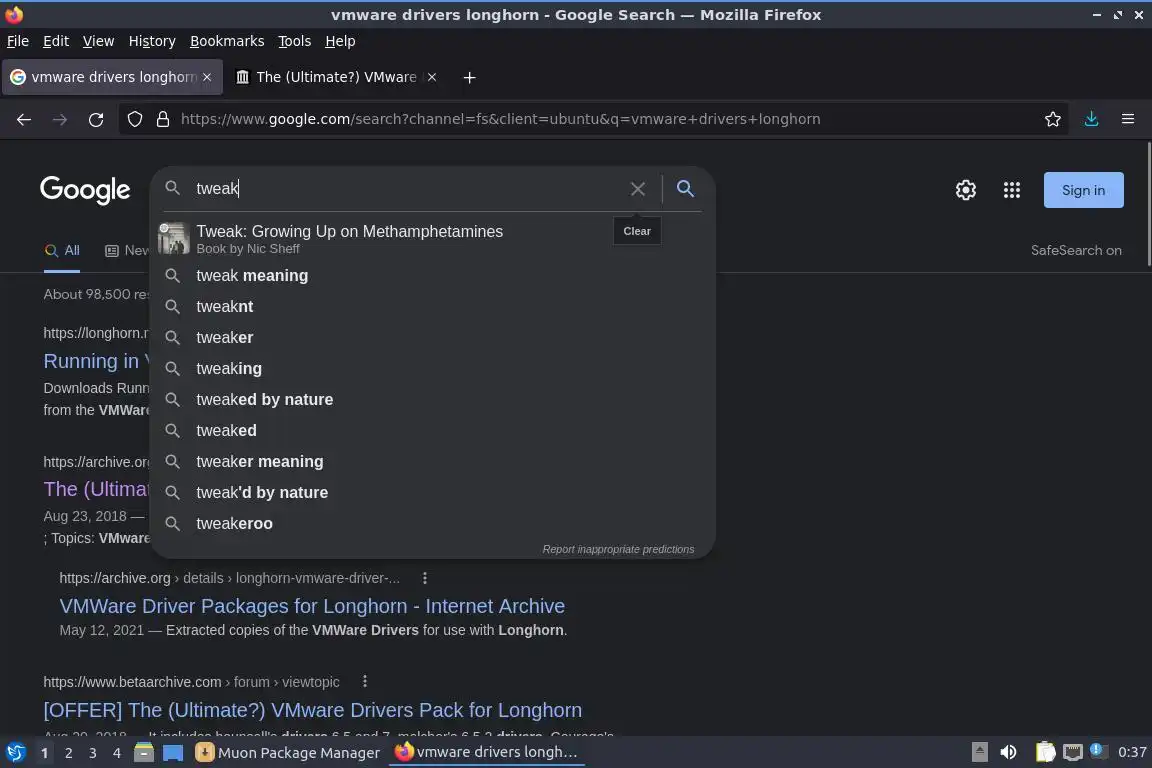The width and height of the screenshot is (1152, 768).
Task: Open the SafeSearch on setting
Action: point(1076,251)
